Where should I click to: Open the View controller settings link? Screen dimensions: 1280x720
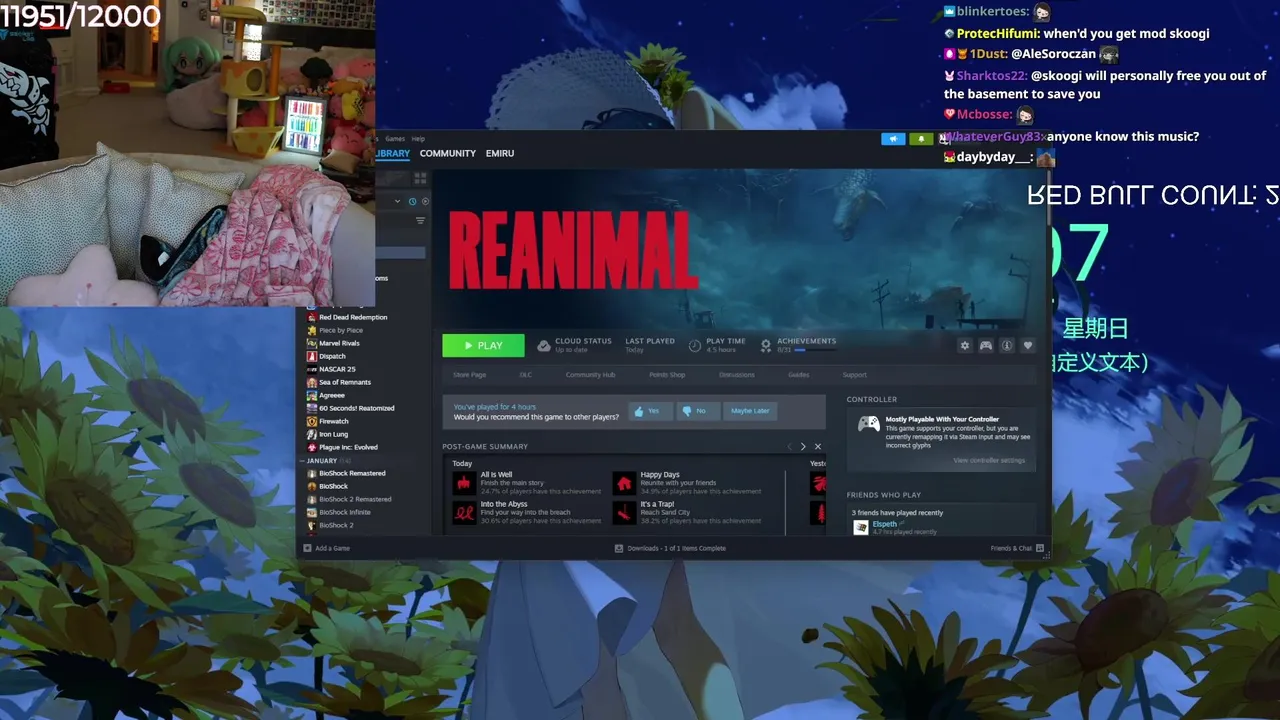click(x=989, y=460)
